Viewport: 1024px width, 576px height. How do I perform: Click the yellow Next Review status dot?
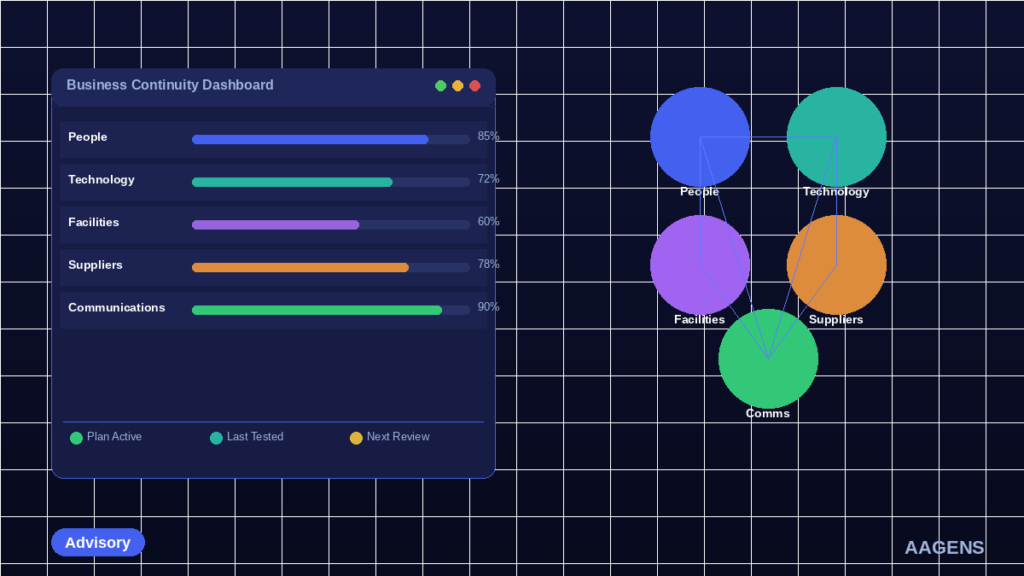tap(356, 438)
